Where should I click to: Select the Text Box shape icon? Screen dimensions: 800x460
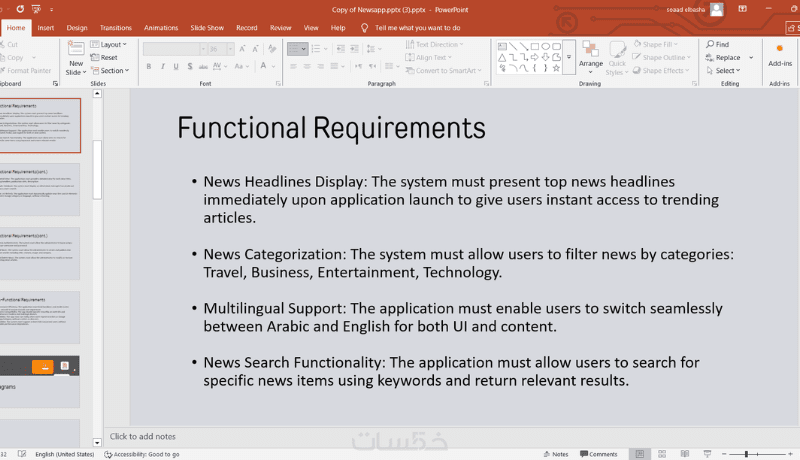click(502, 46)
